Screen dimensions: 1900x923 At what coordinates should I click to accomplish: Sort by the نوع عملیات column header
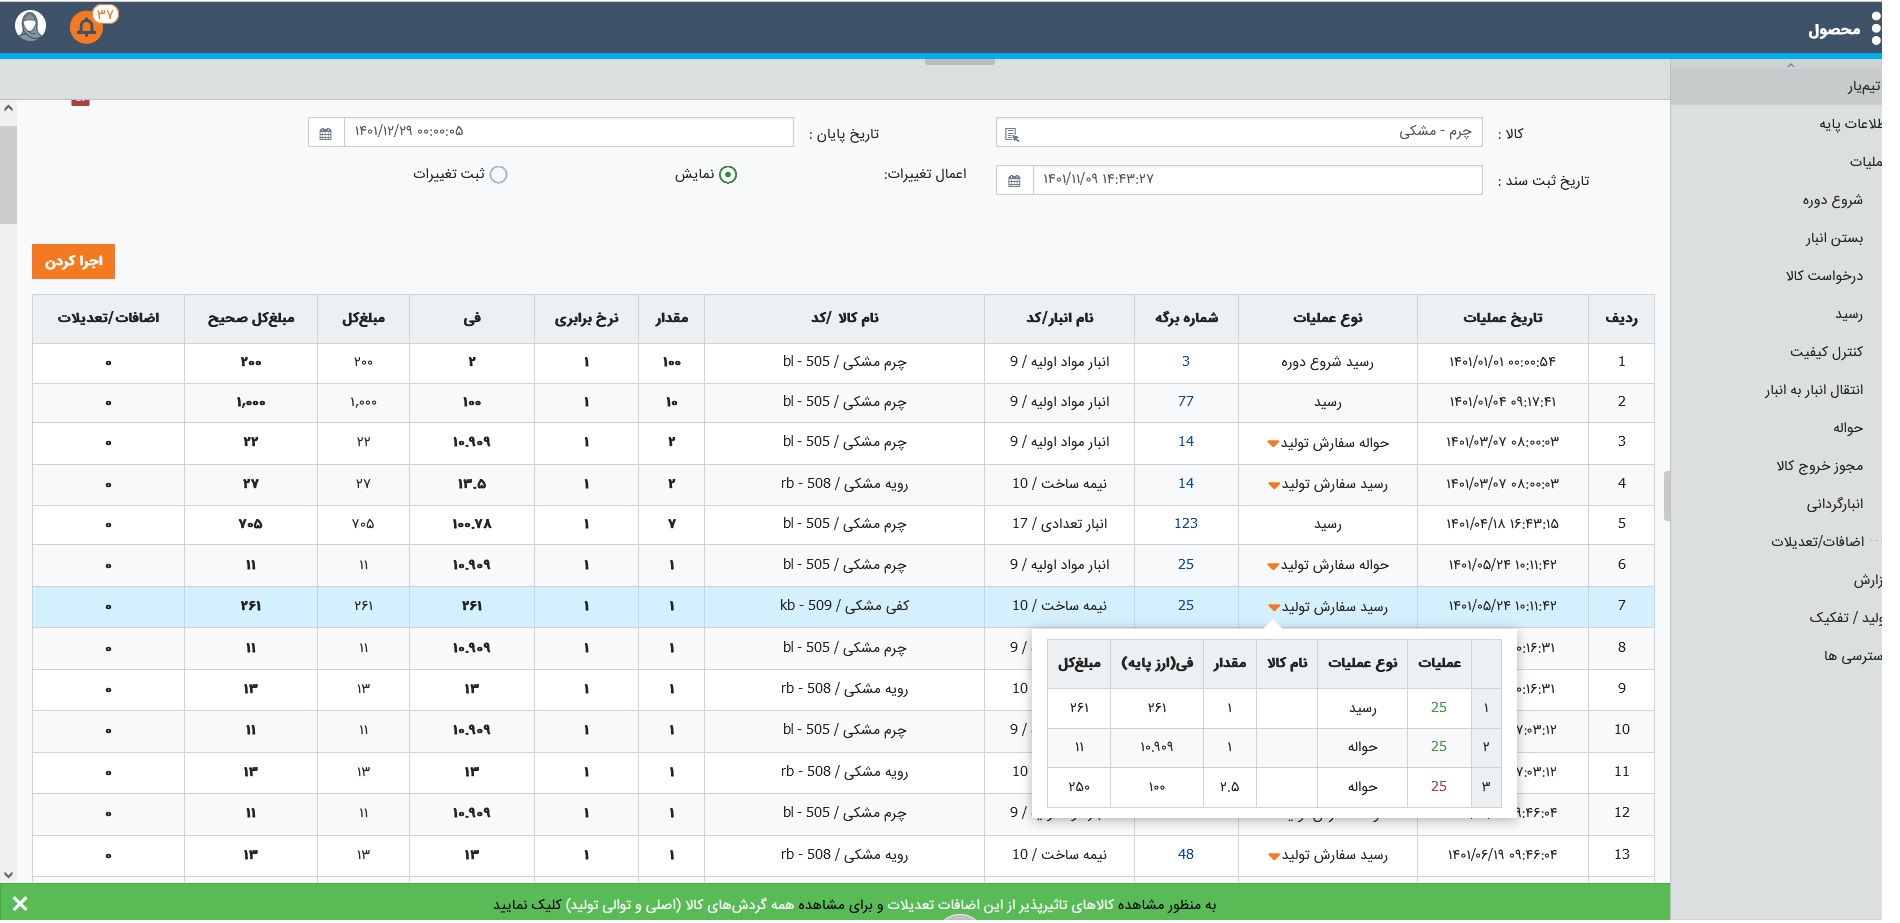point(1327,319)
